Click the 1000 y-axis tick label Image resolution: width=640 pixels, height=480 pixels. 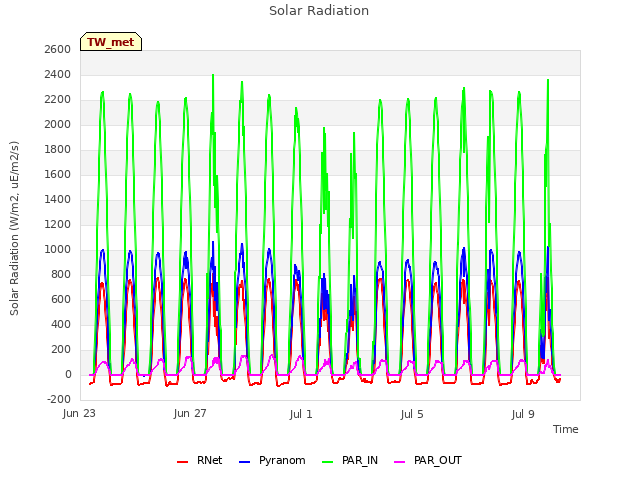click(x=58, y=249)
